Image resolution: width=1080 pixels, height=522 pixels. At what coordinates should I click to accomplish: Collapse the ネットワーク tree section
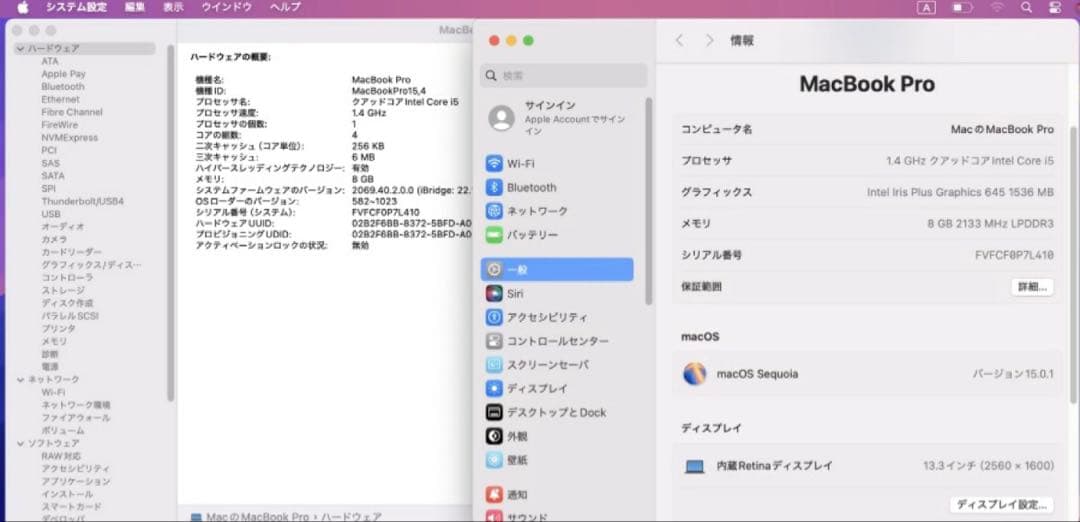click(21, 379)
